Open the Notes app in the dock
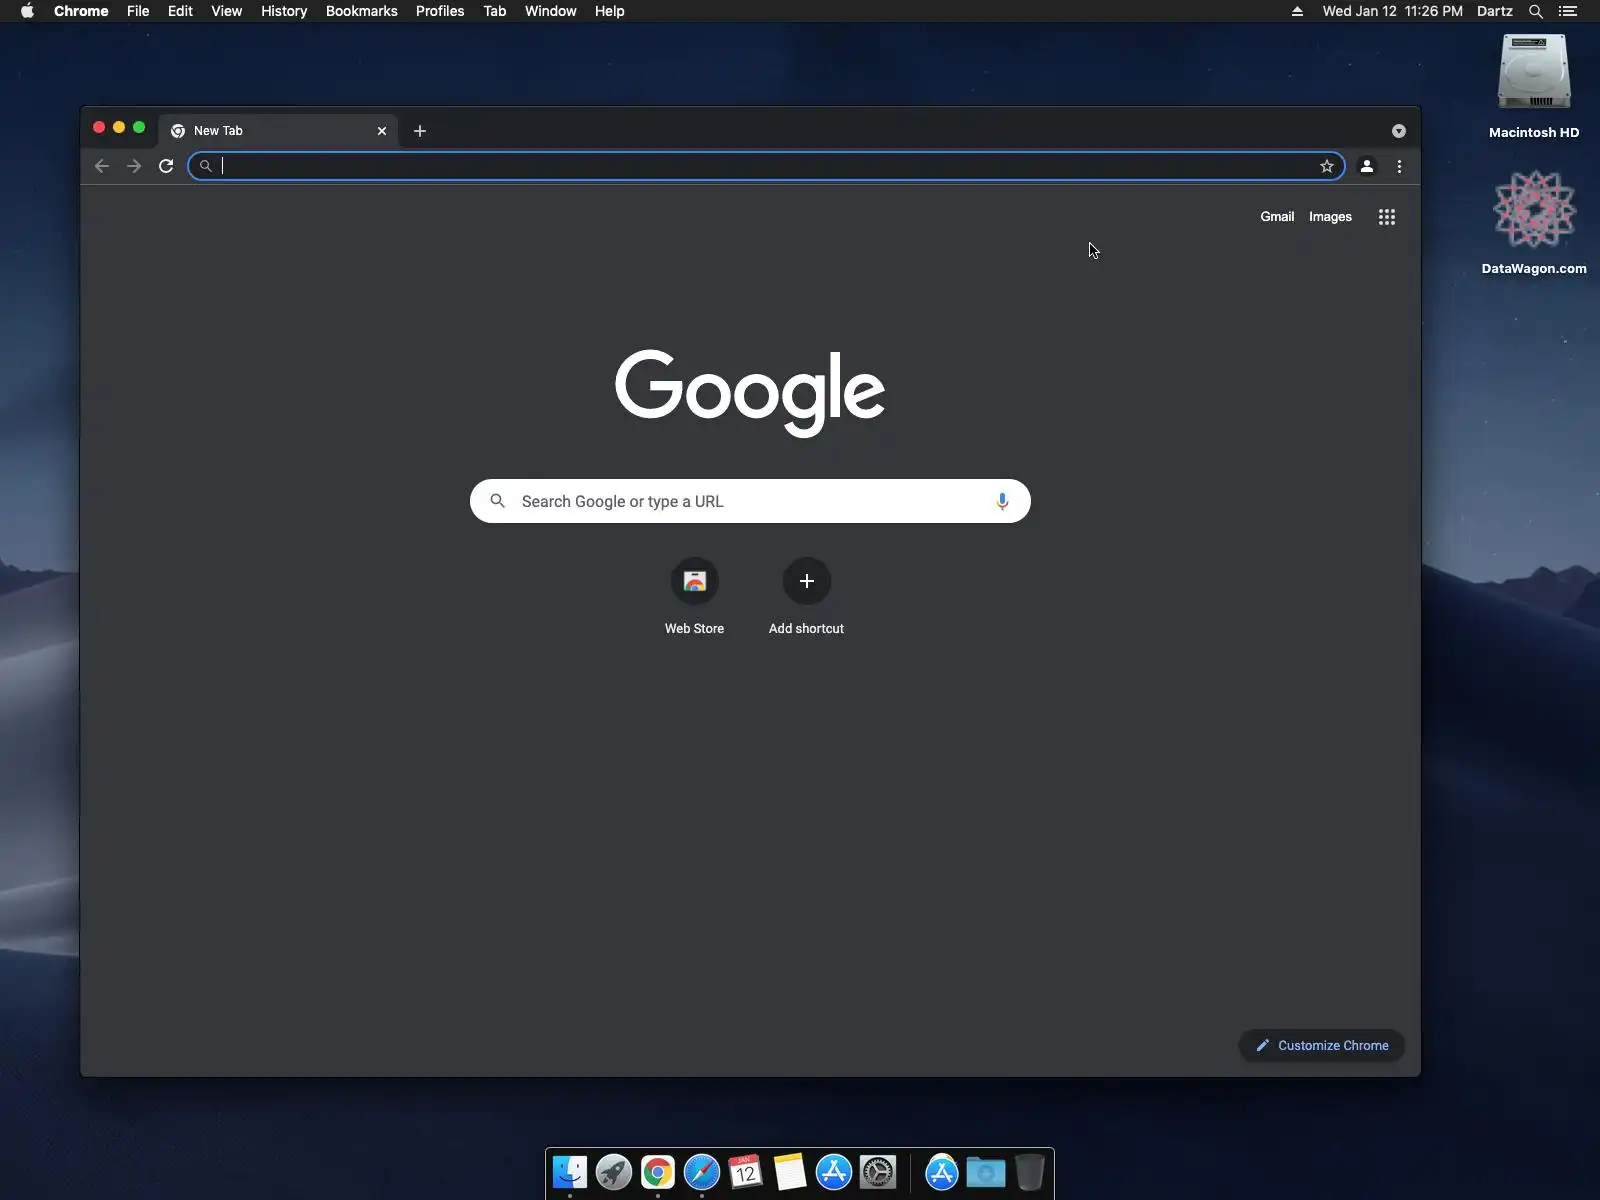1600x1200 pixels. click(790, 1172)
